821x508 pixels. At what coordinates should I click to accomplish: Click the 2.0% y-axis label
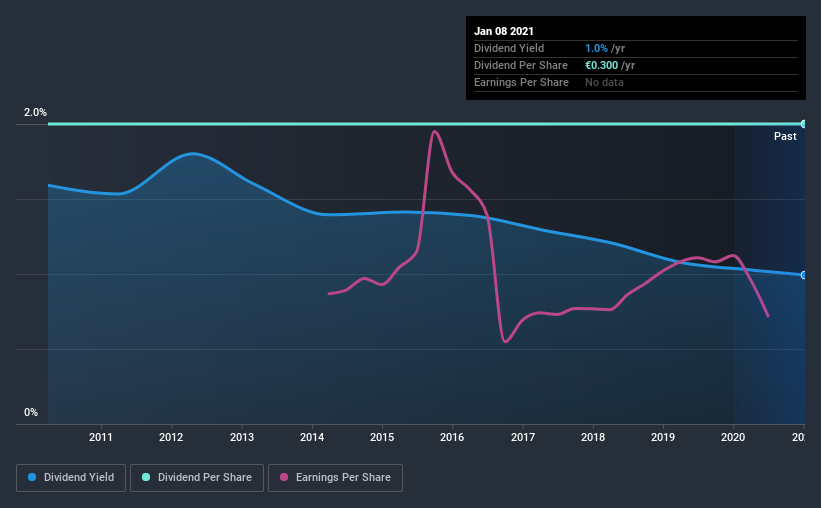35,112
